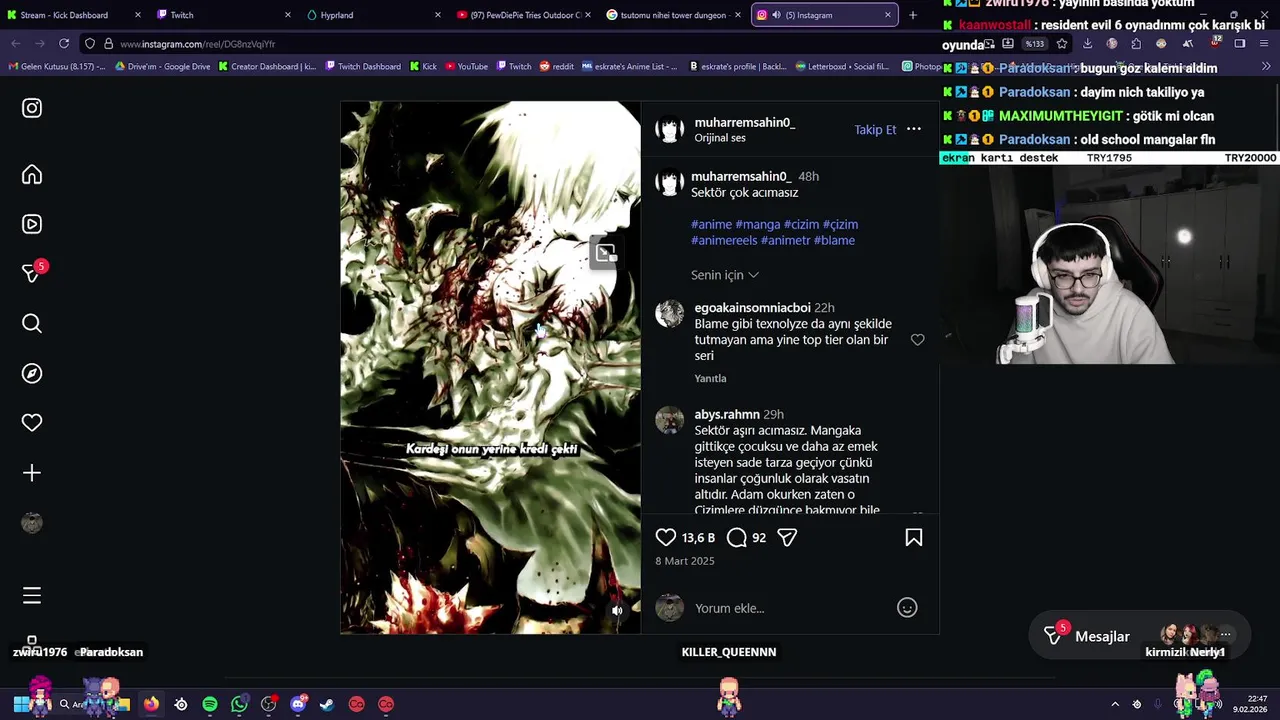
Task: Open Firefox application menu hamburger
Action: click(x=1266, y=44)
